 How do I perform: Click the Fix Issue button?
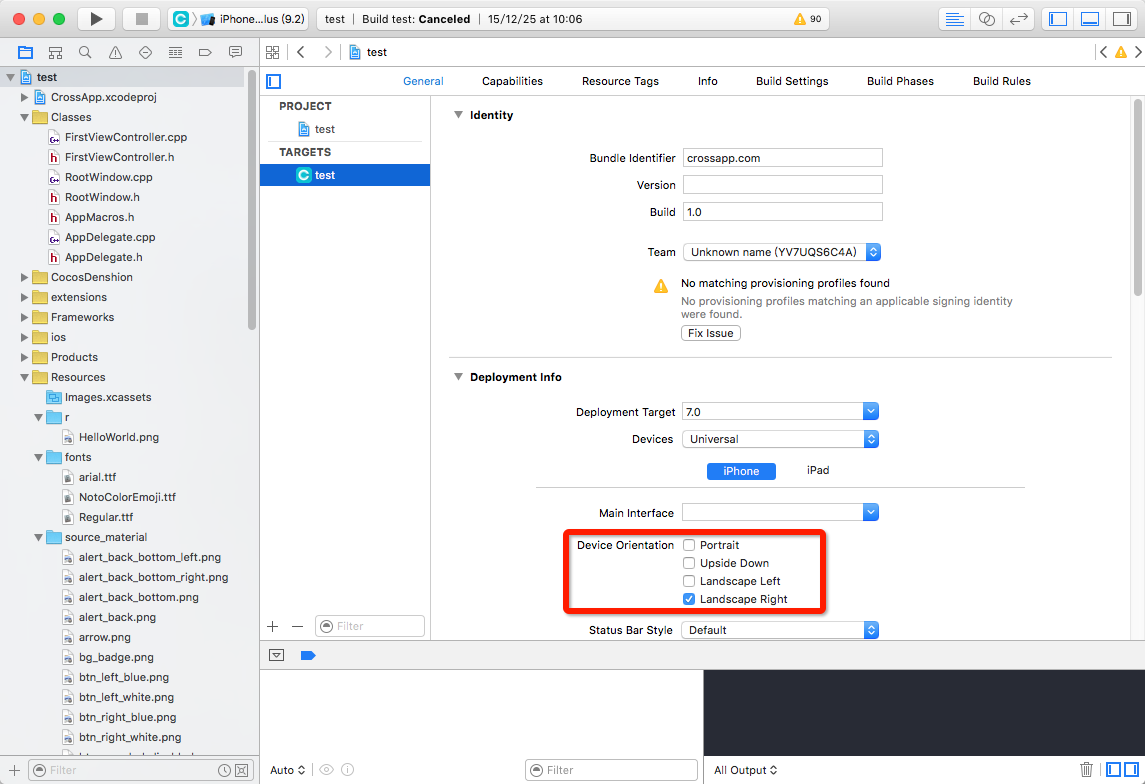coord(711,333)
